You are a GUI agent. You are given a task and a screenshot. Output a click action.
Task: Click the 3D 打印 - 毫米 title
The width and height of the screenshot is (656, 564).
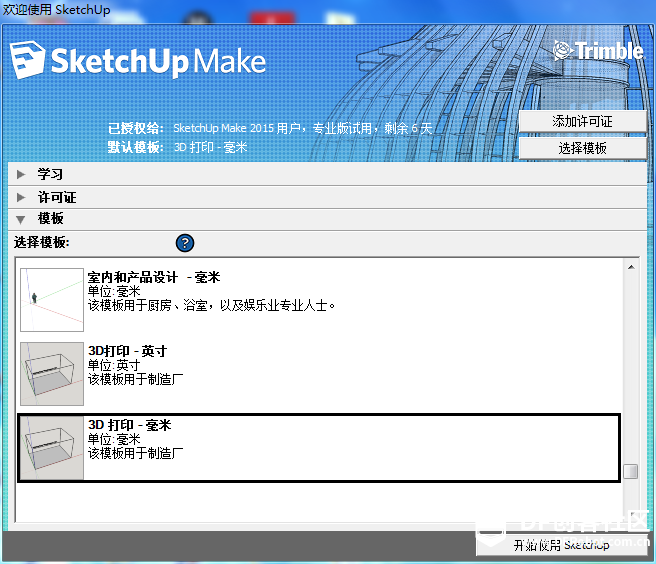tap(129, 425)
